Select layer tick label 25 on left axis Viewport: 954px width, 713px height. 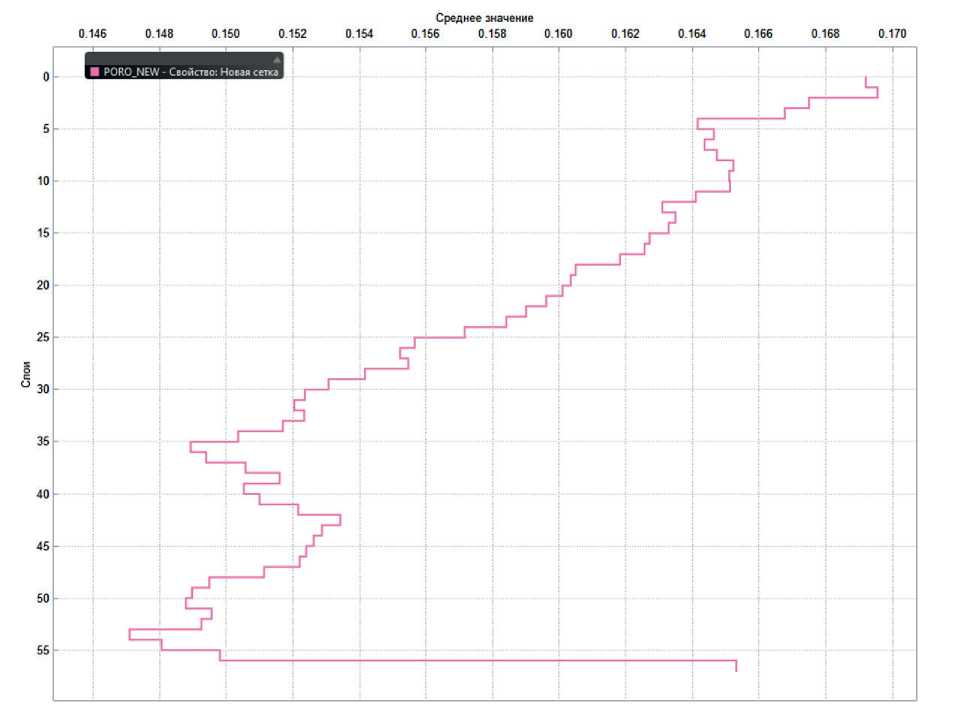point(43,337)
